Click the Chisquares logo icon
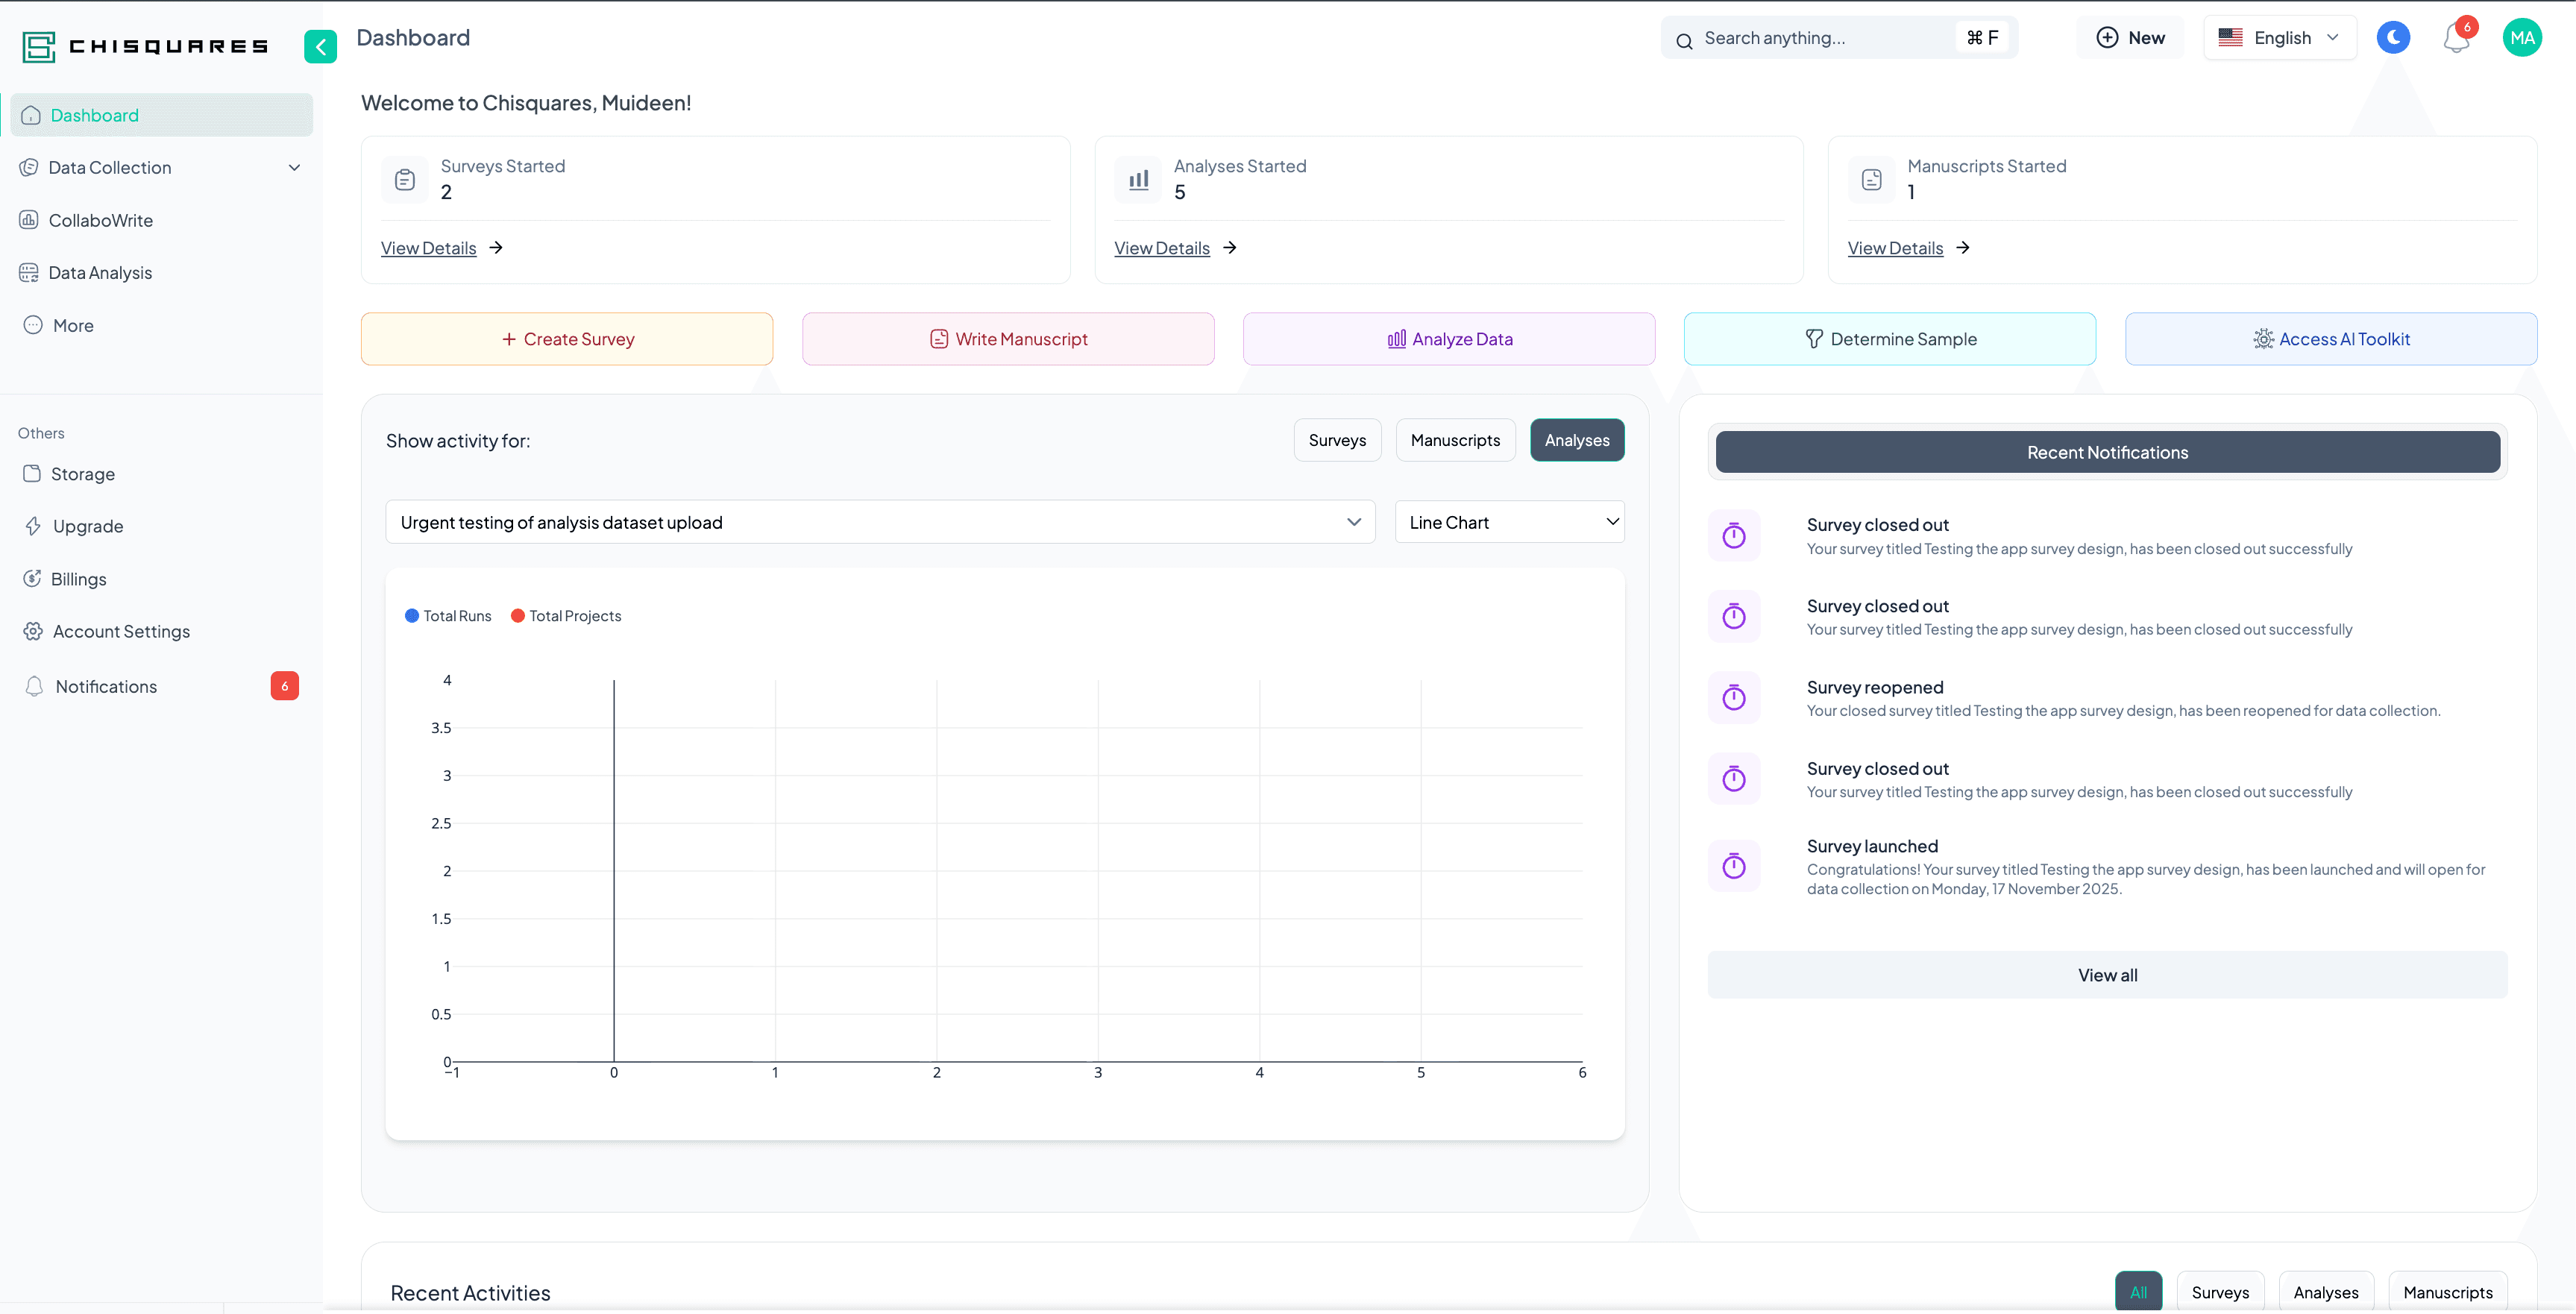This screenshot has width=2576, height=1314. (x=38, y=46)
